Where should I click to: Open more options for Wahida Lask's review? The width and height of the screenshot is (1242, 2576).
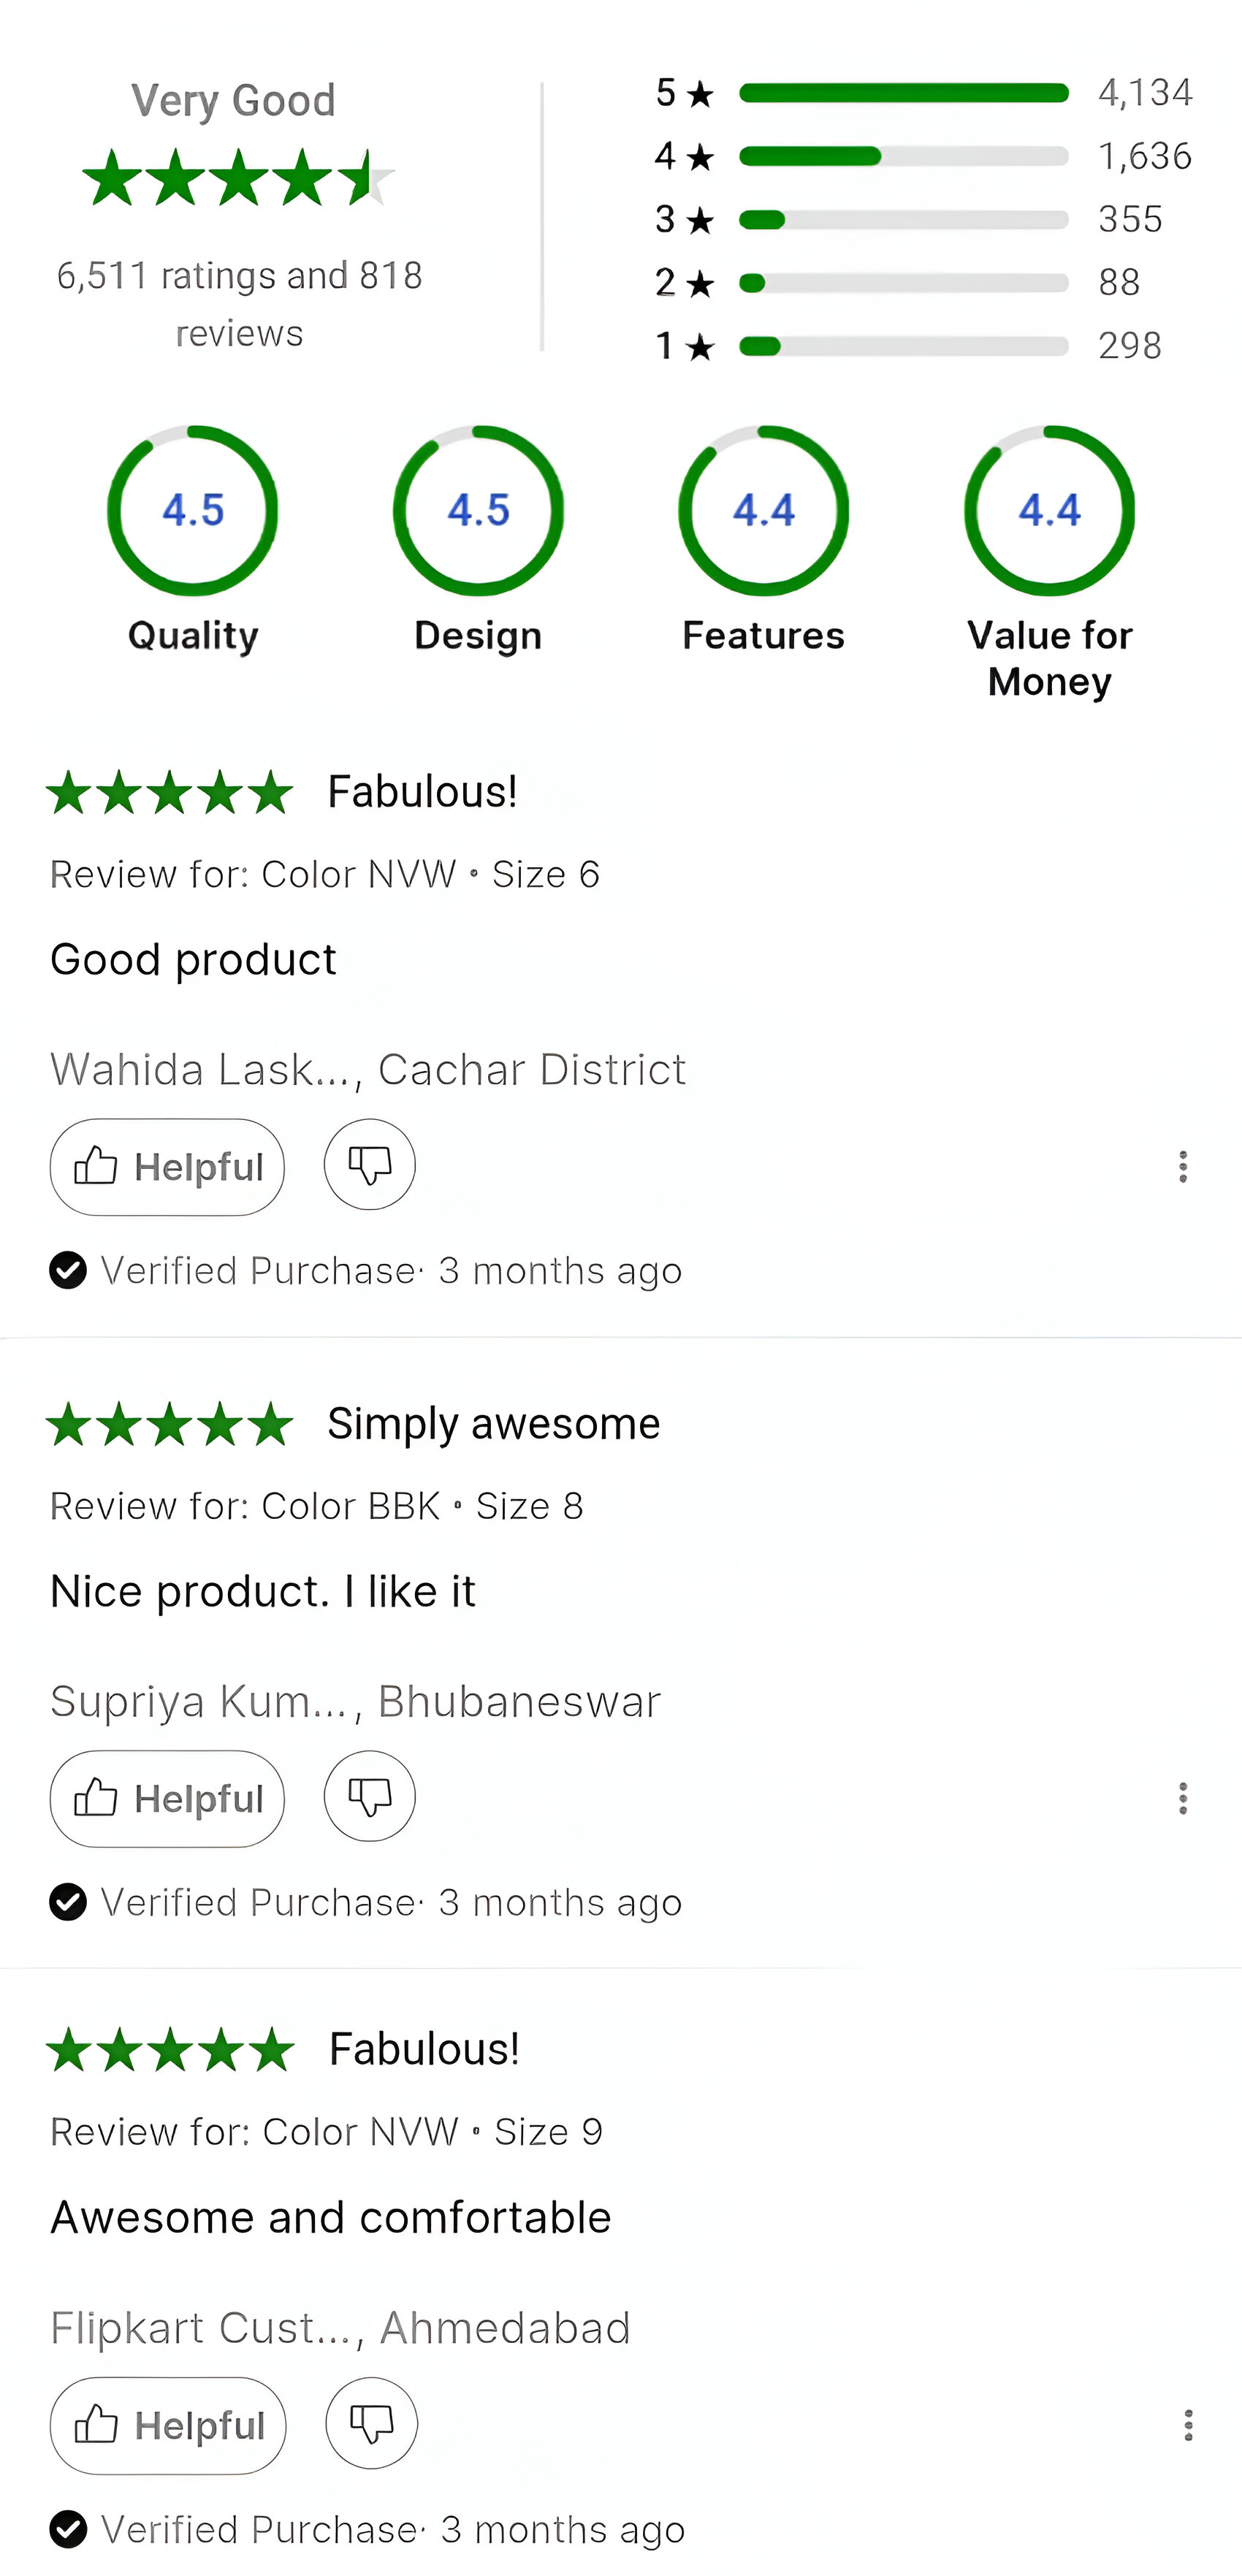pyautogui.click(x=1183, y=1166)
